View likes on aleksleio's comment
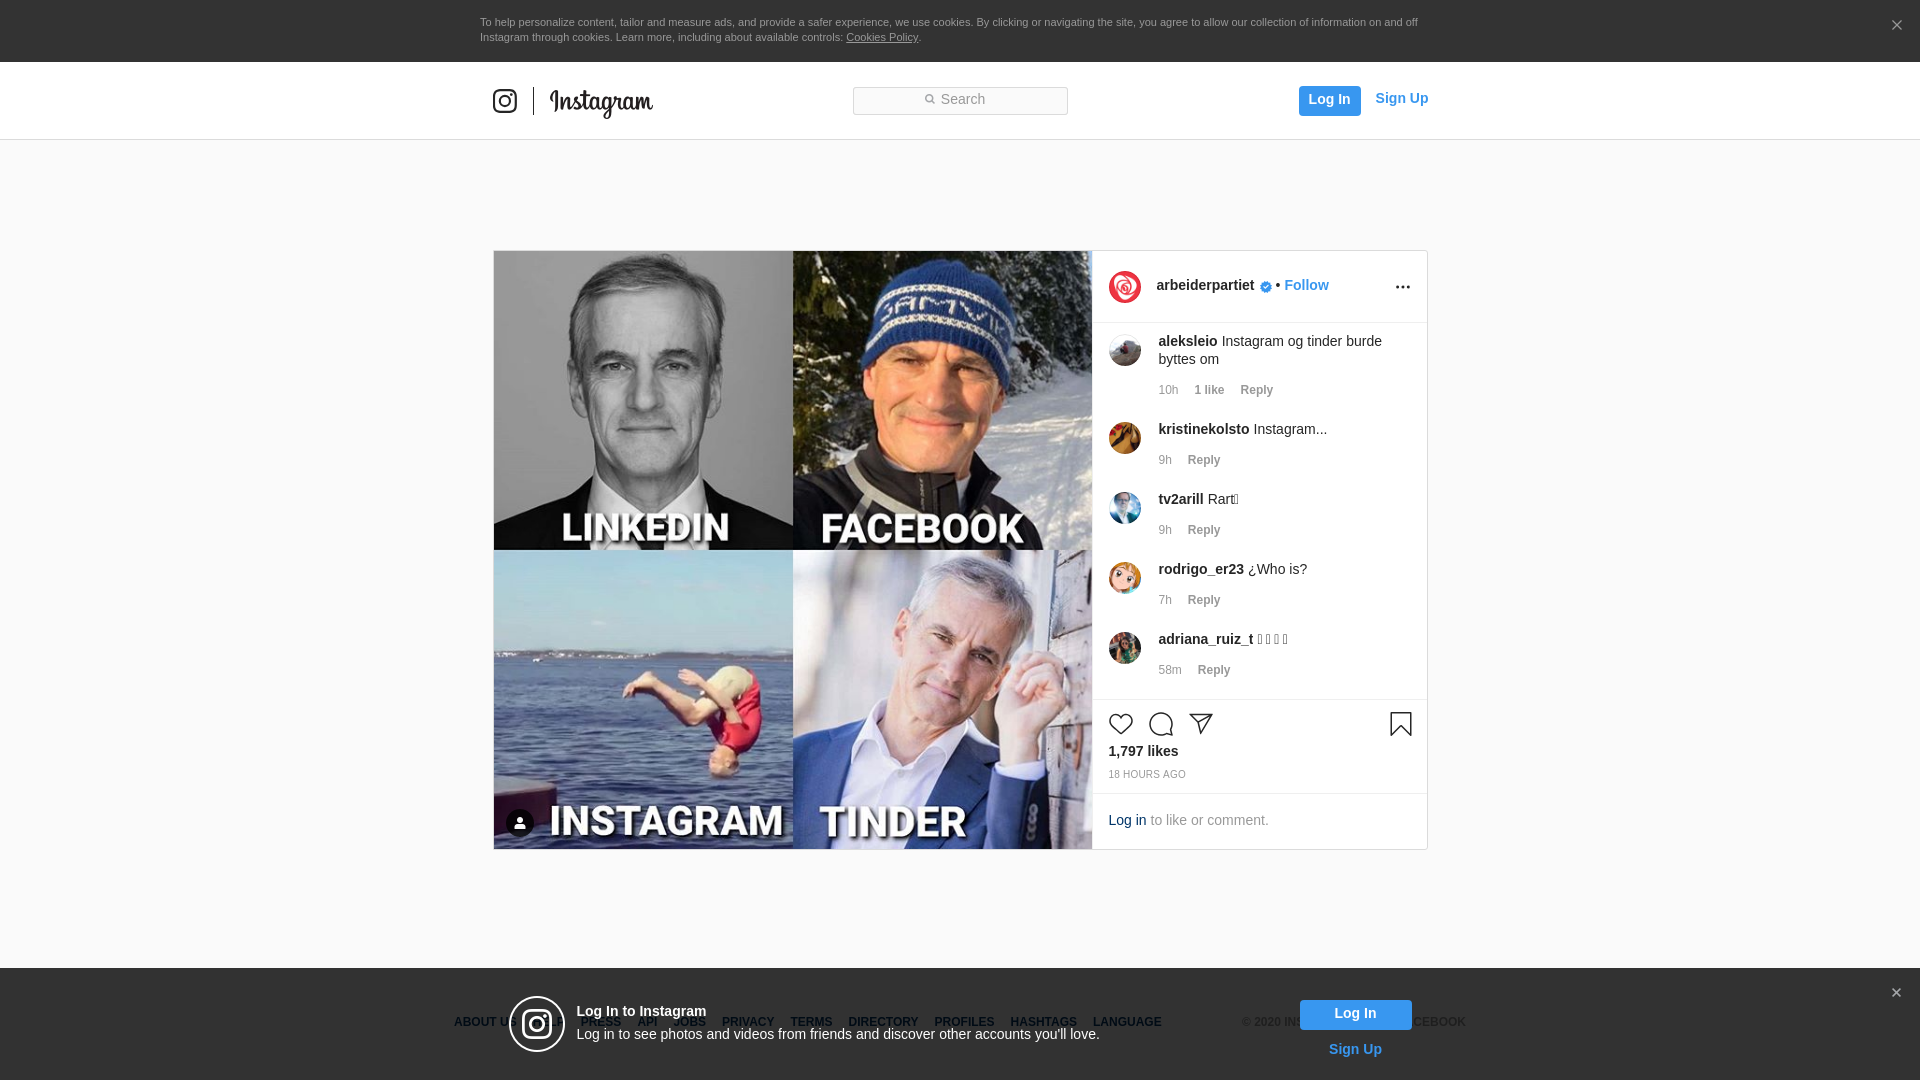Screen dimensions: 1920x1080 (x=1209, y=390)
